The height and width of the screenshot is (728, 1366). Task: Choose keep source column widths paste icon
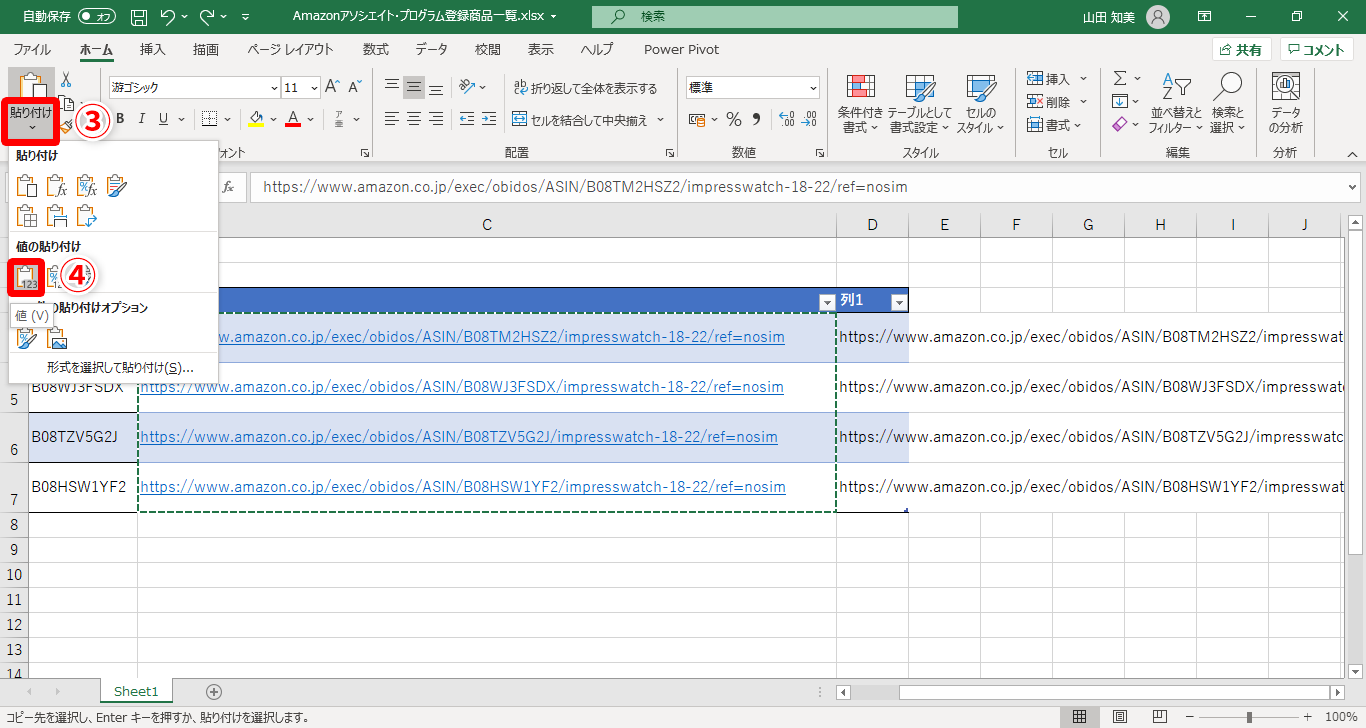[57, 214]
